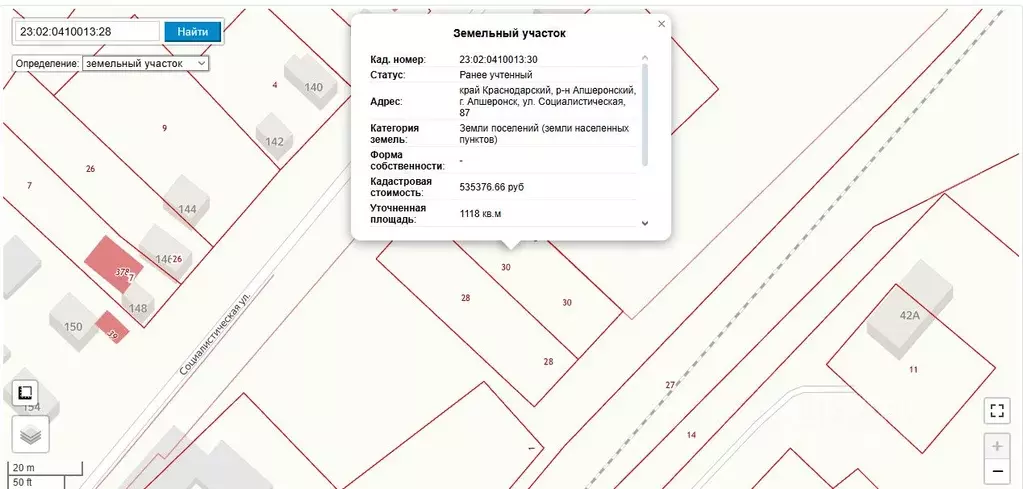Open the measurement ruler tool
This screenshot has width=1023, height=489.
tap(26, 393)
